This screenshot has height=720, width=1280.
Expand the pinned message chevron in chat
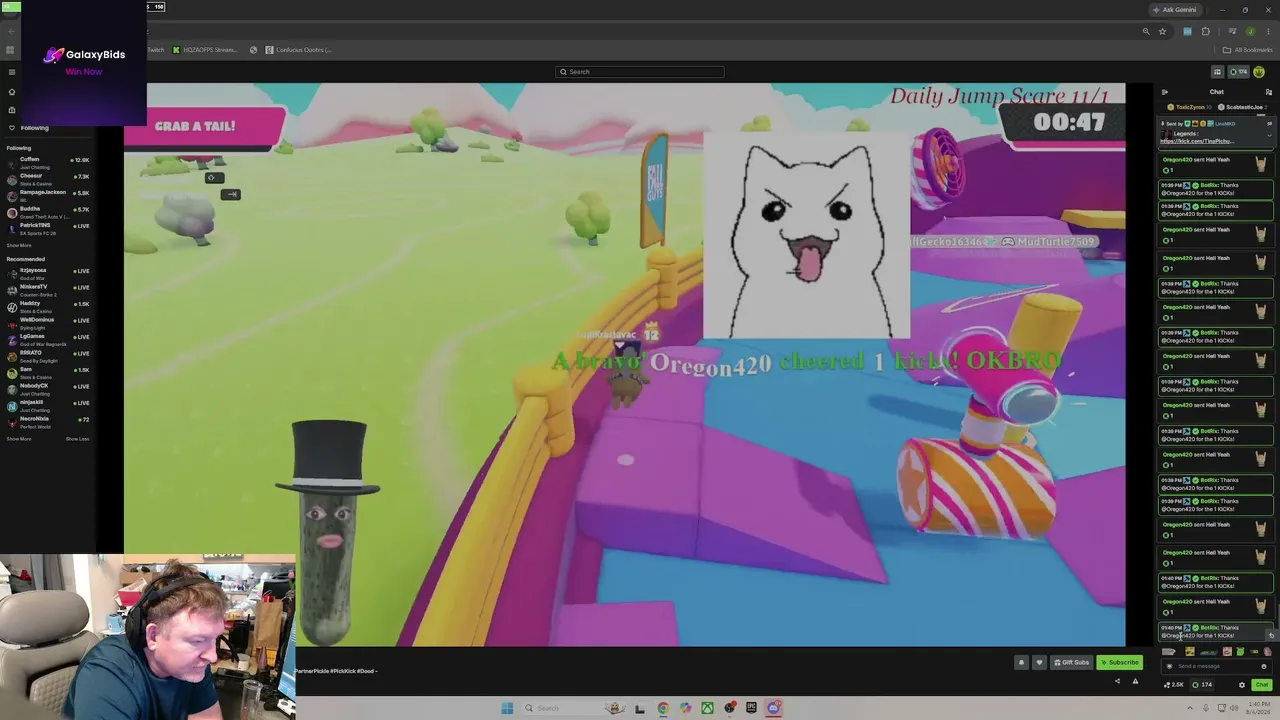[x=1269, y=135]
